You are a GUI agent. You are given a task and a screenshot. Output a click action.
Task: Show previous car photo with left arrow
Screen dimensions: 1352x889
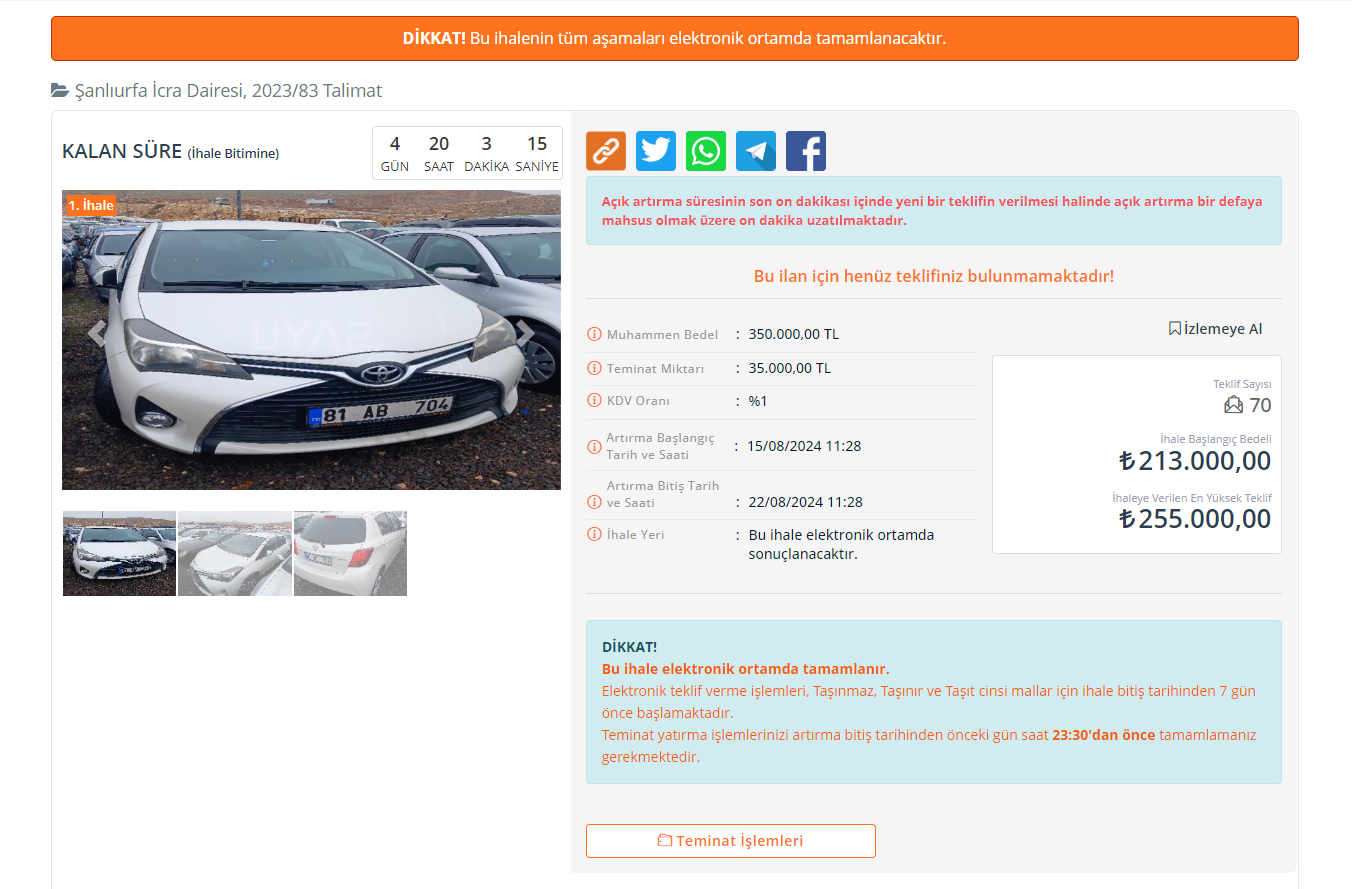pyautogui.click(x=97, y=333)
